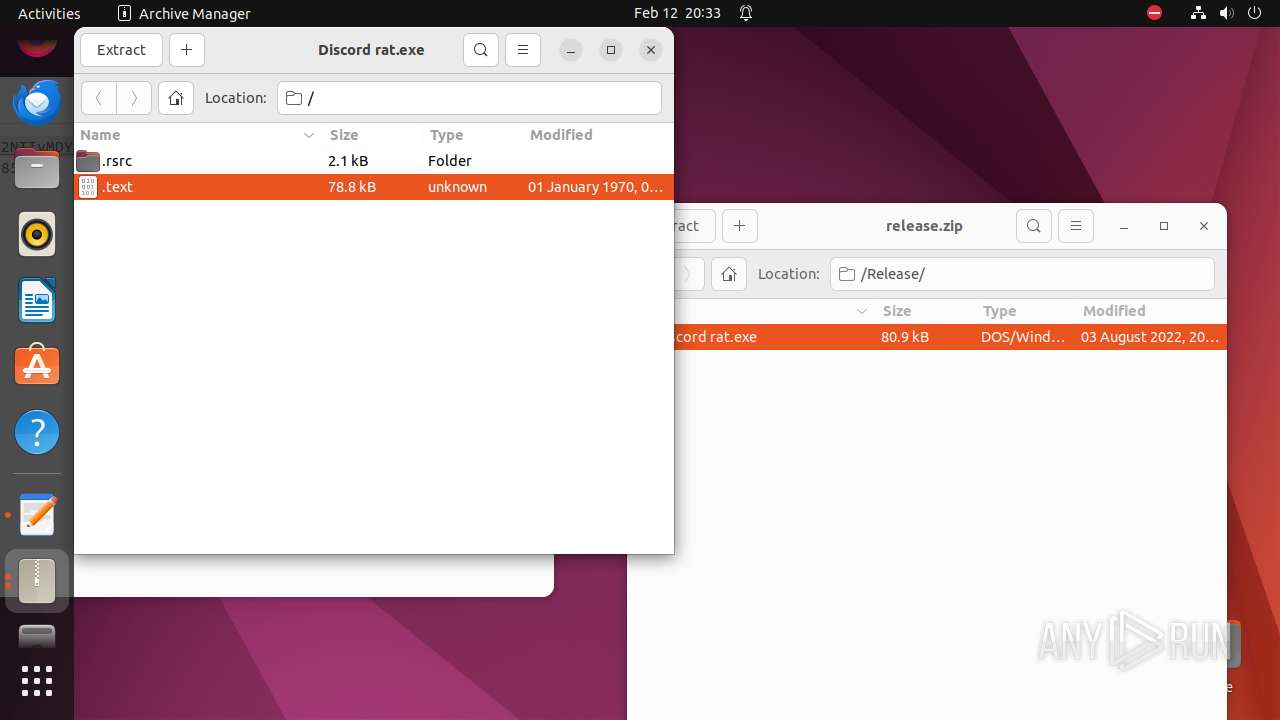Image resolution: width=1280 pixels, height=720 pixels.
Task: Launch Thunderbird from the dock
Action: point(37,102)
